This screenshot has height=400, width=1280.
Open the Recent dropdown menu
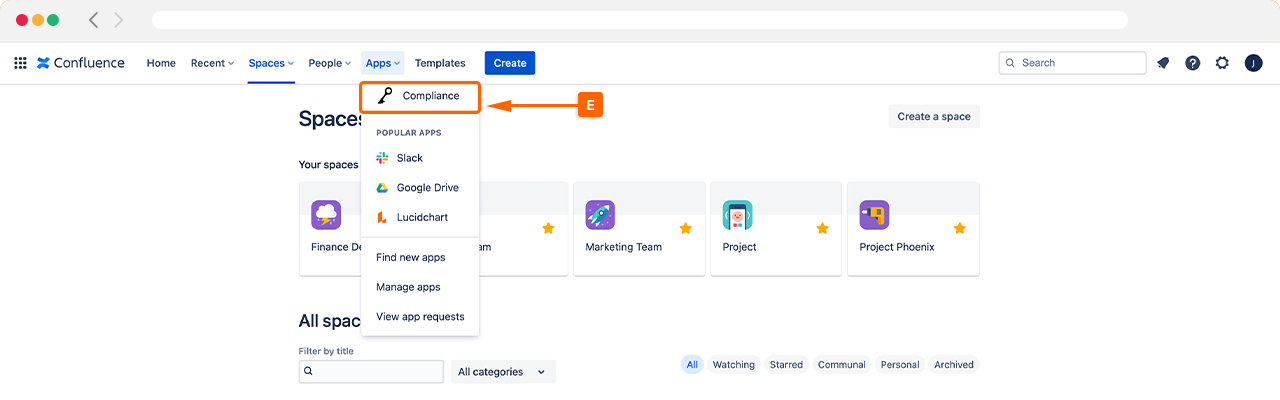click(x=212, y=63)
